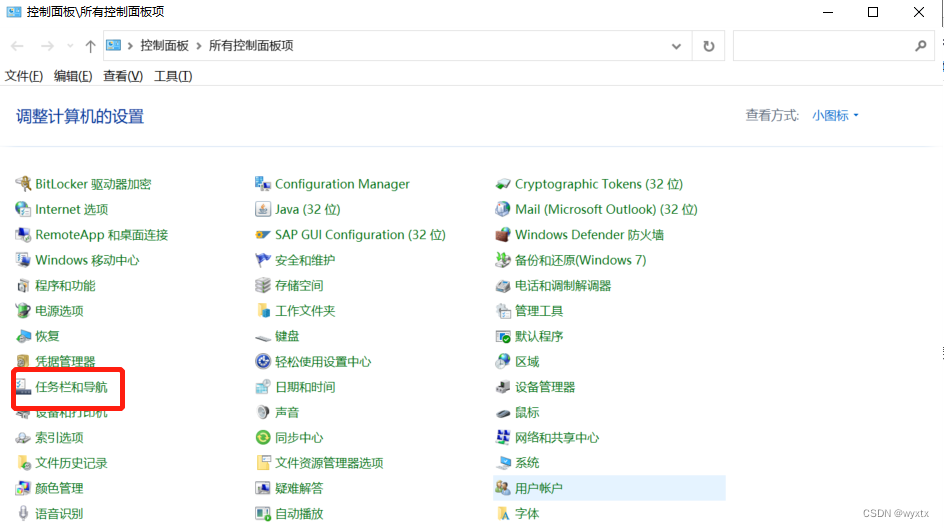Open the 索引选项 icon
Screen dimensions: 944x528
pyautogui.click(x=23, y=438)
